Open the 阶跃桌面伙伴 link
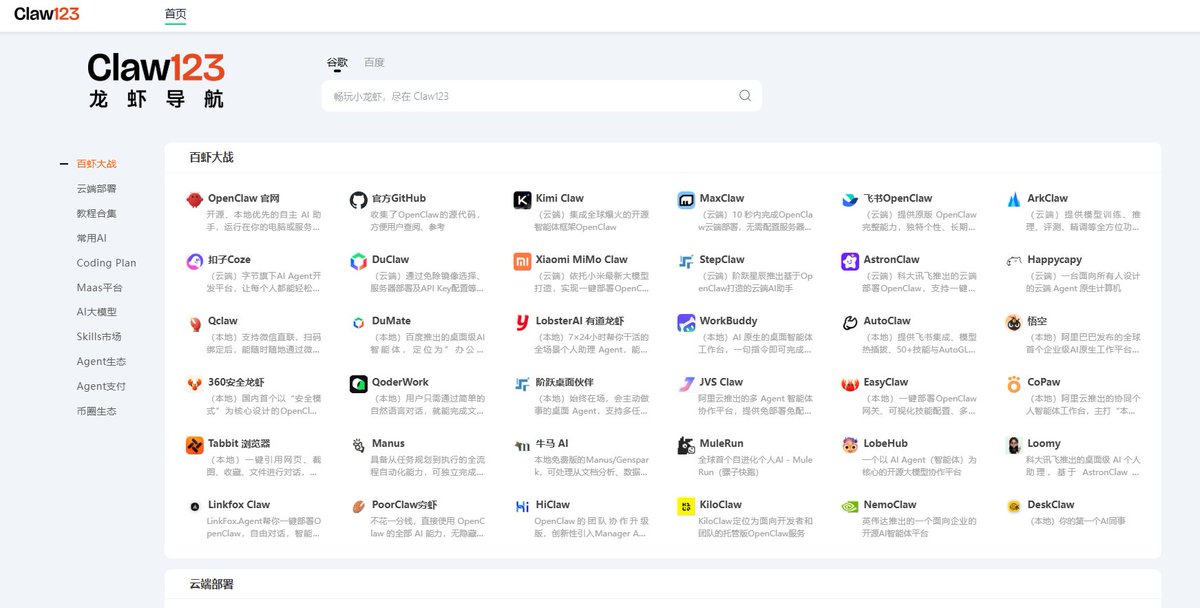1200x608 pixels. pyautogui.click(x=565, y=383)
